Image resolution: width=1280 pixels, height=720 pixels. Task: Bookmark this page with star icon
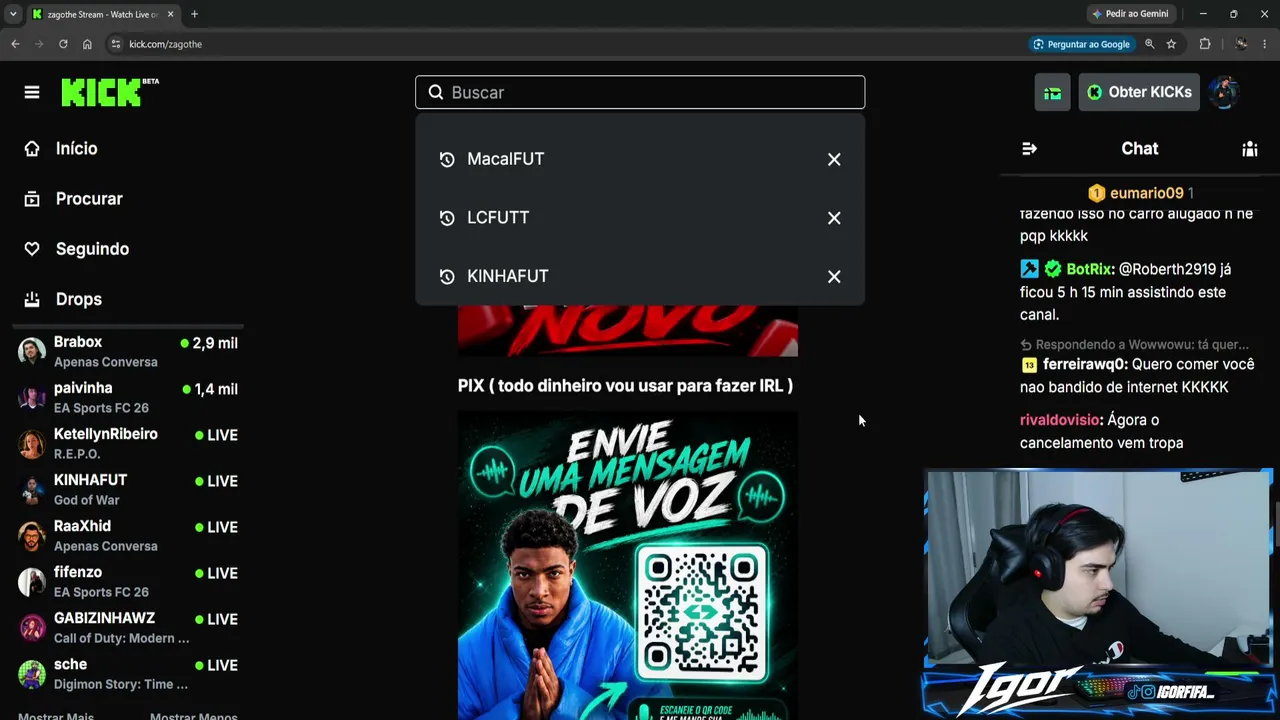[x=1171, y=44]
